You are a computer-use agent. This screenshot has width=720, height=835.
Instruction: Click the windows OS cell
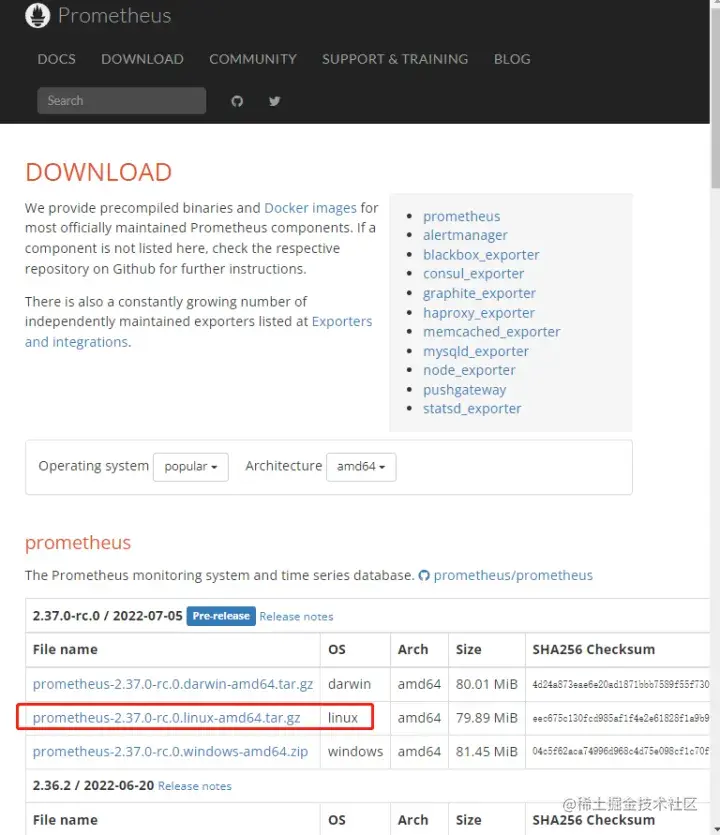click(x=355, y=751)
